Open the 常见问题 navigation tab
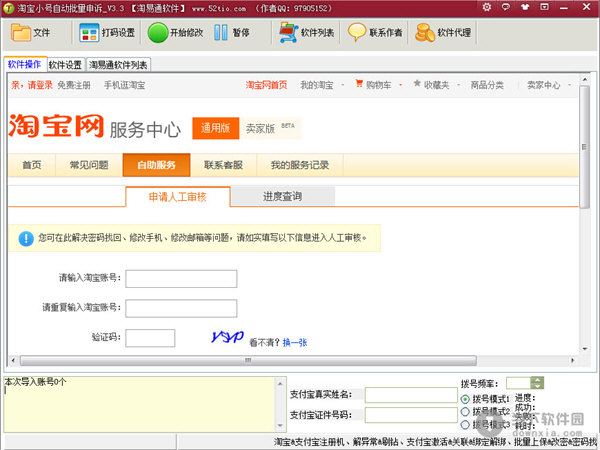This screenshot has height=450, width=600. point(89,165)
